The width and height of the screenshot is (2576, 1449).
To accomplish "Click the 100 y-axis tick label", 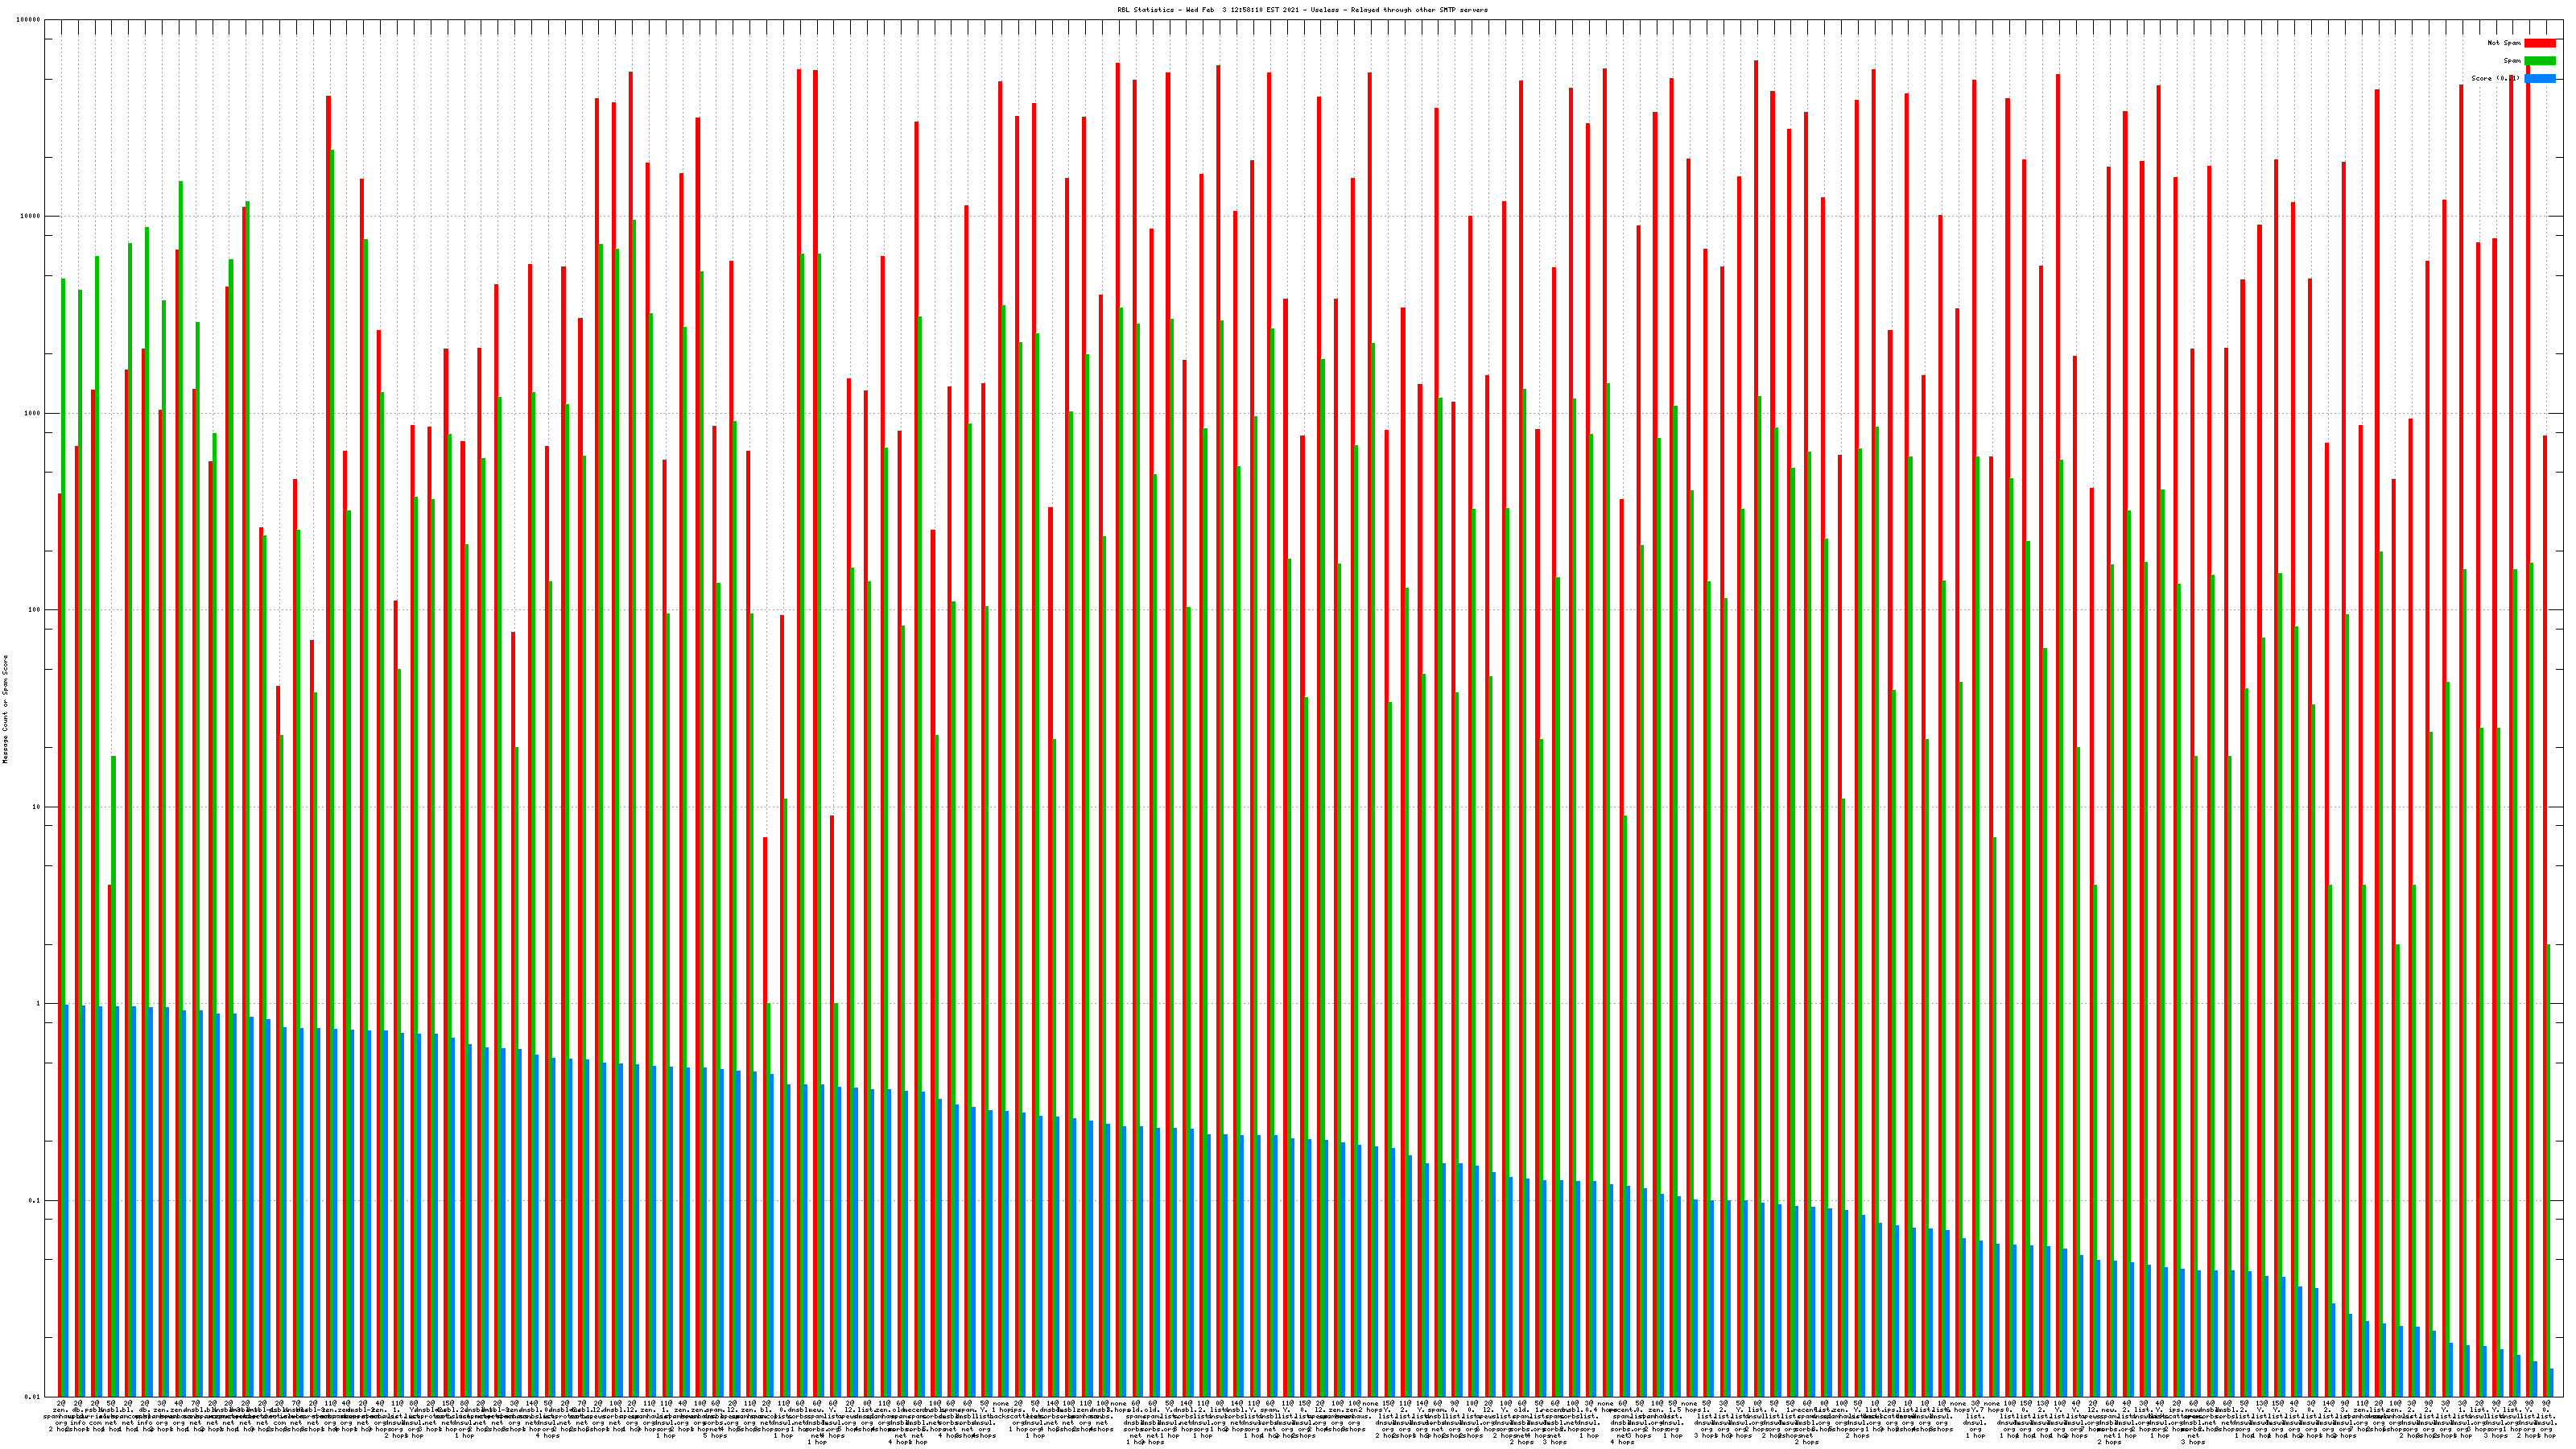I will [x=35, y=610].
